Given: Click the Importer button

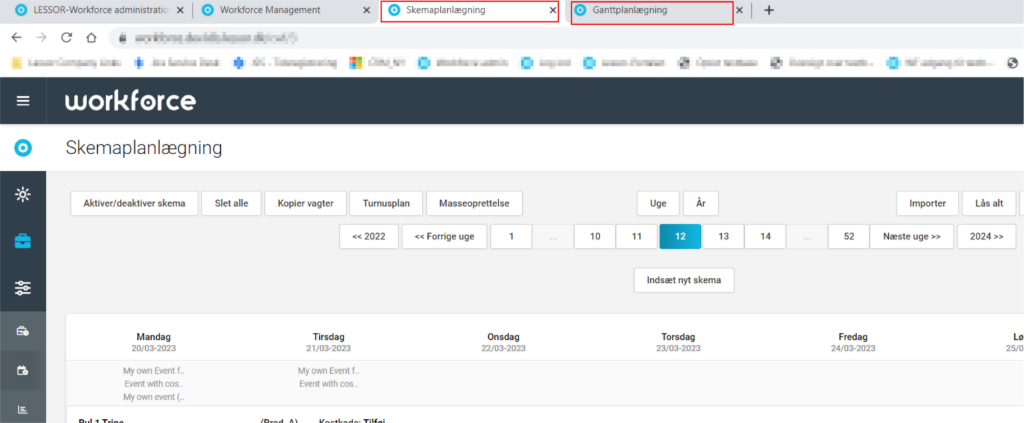Looking at the screenshot, I should [927, 203].
